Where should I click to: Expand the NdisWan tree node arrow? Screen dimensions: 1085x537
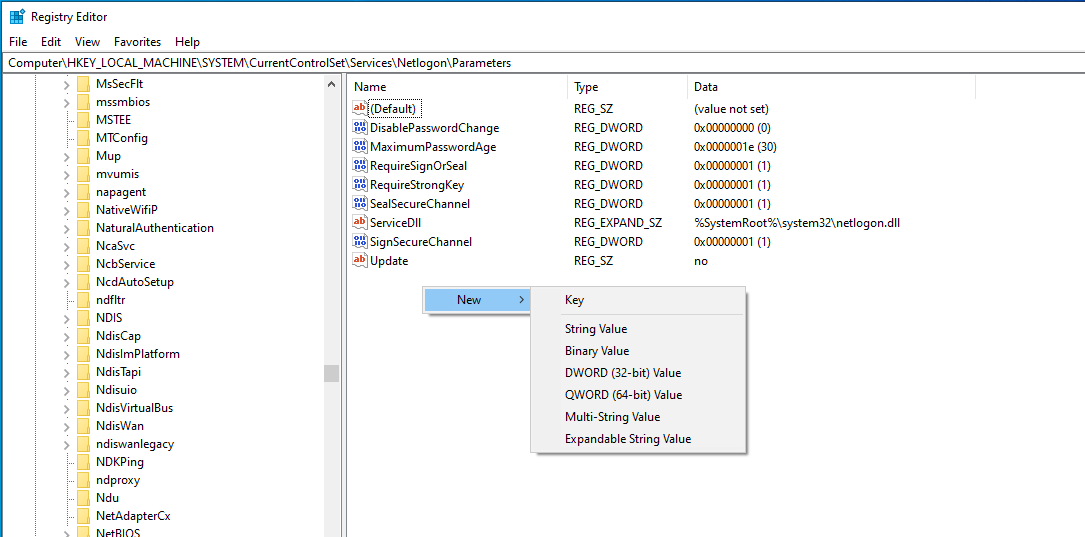click(x=66, y=426)
